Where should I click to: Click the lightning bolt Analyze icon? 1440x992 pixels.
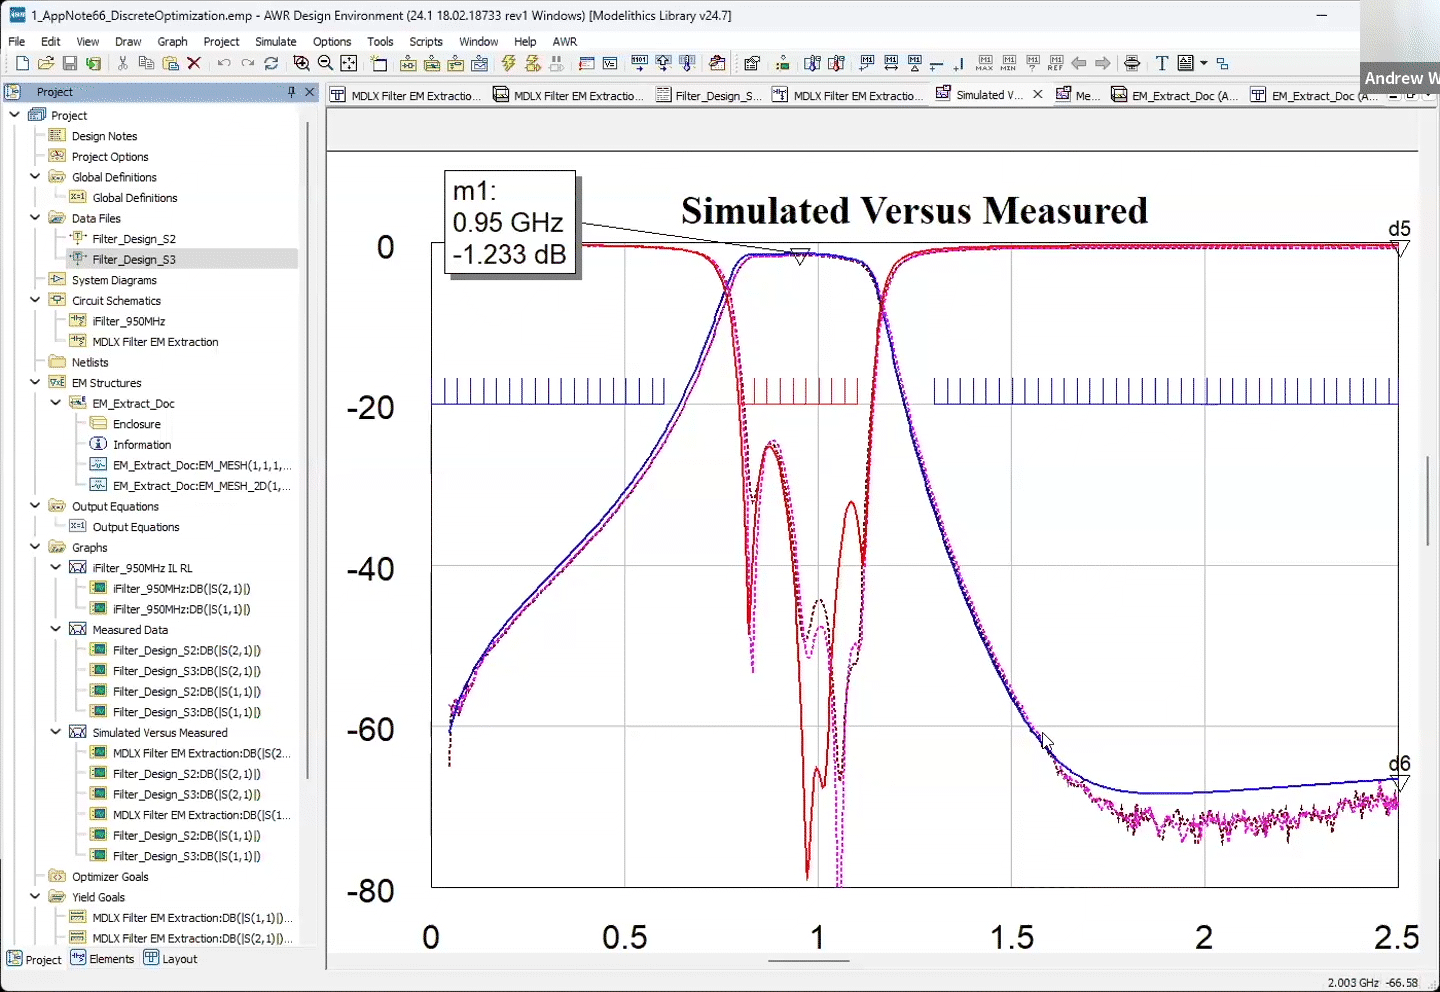509,63
